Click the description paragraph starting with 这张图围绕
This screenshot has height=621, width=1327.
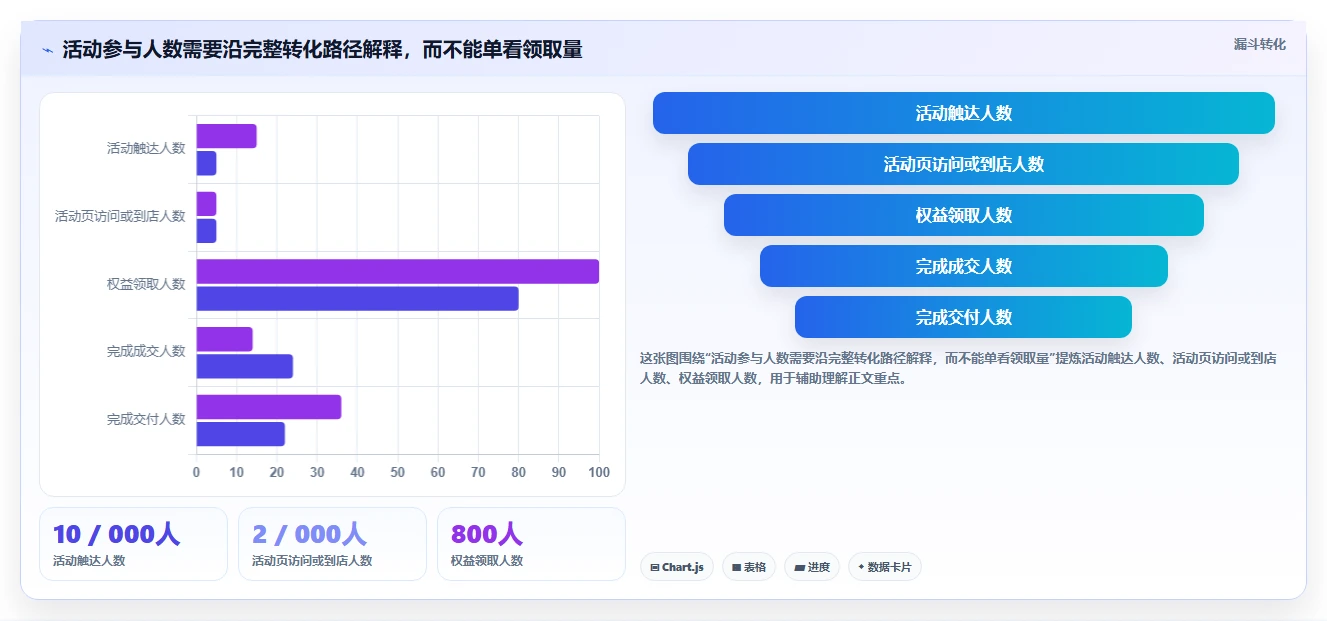pyautogui.click(x=958, y=368)
